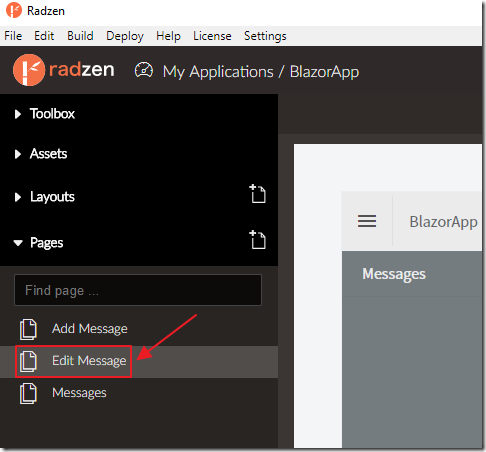
Task: Click the Find page search field
Action: [138, 290]
